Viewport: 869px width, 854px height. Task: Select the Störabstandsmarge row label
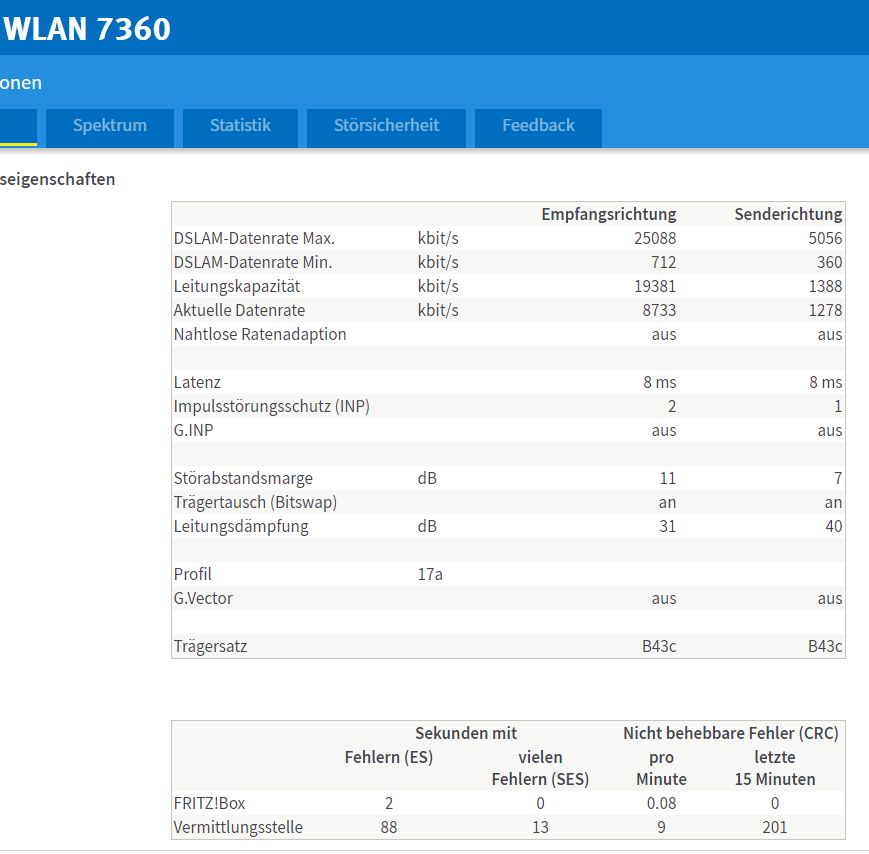(243, 478)
